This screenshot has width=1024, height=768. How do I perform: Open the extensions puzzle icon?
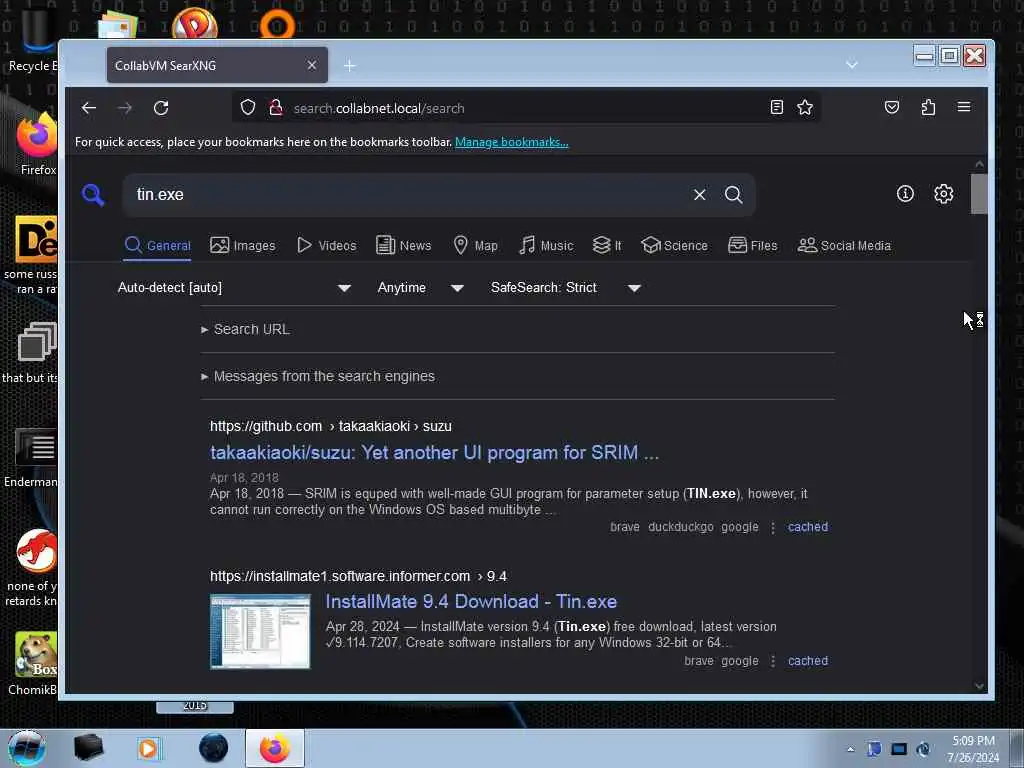click(x=928, y=107)
